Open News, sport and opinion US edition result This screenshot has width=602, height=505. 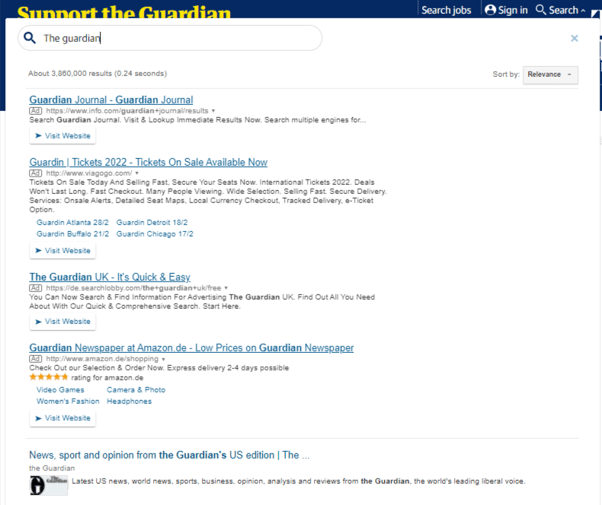point(169,455)
